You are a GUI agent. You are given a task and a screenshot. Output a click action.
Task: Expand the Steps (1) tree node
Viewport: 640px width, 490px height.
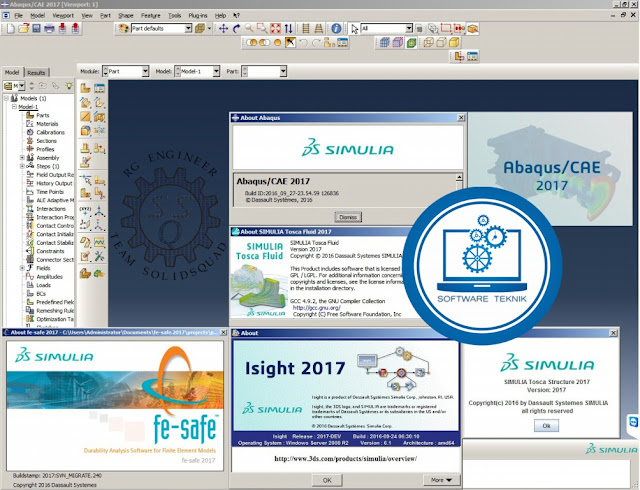pos(23,166)
